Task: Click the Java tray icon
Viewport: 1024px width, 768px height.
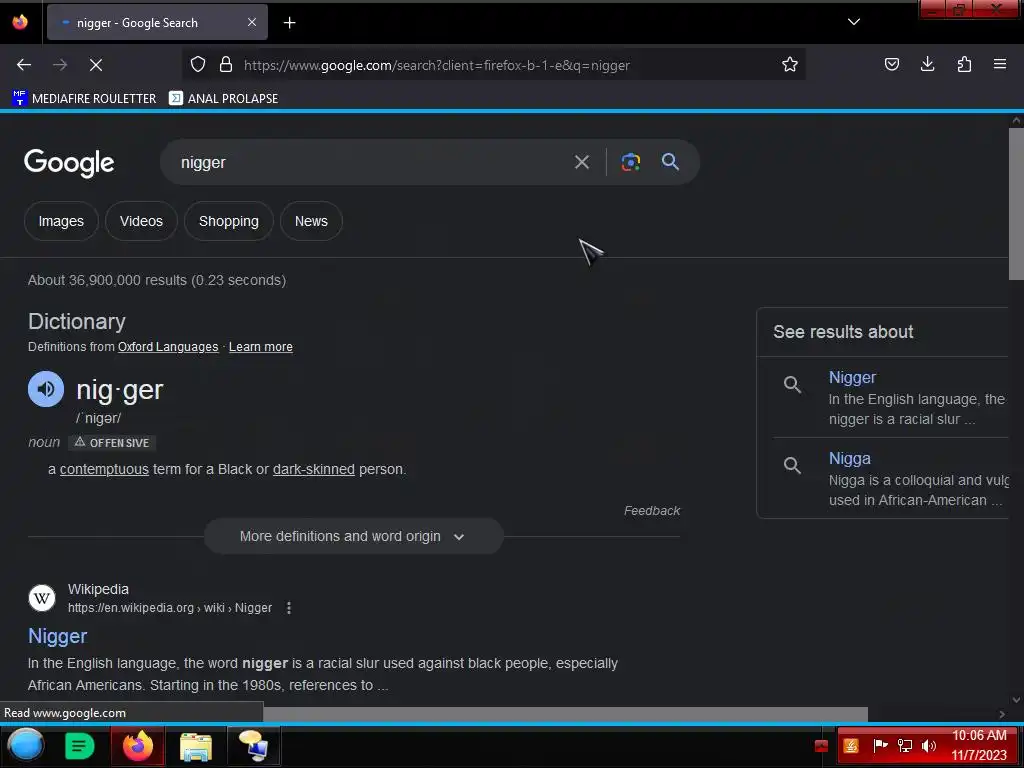Action: [851, 746]
